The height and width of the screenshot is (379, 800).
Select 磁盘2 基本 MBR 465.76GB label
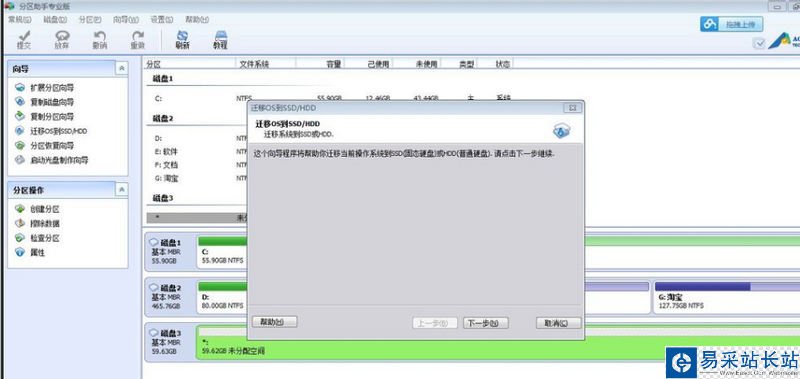click(x=169, y=296)
